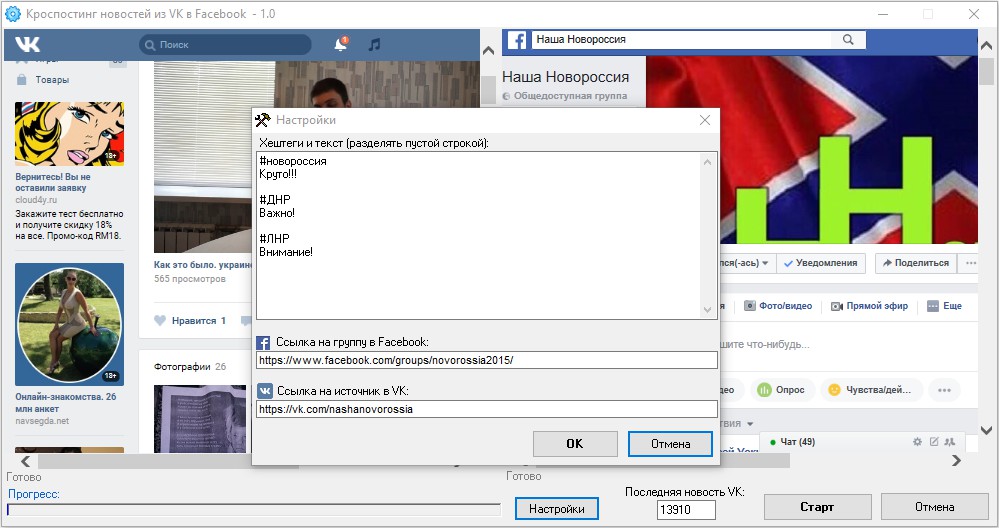This screenshot has width=999, height=528.
Task: Click Отмена in the Настройки dialog
Action: pyautogui.click(x=670, y=444)
